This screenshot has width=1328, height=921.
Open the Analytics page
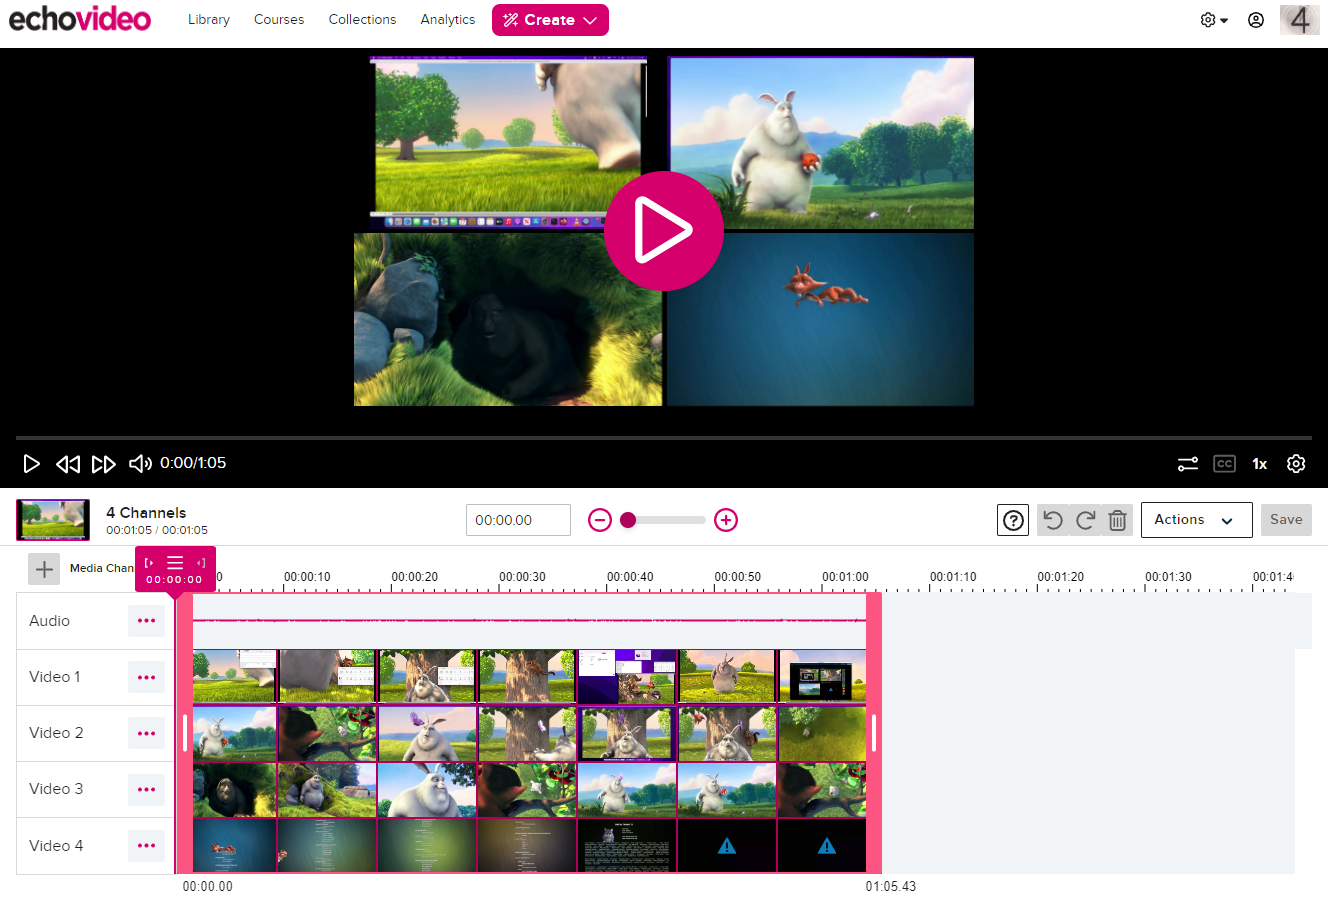[x=448, y=19]
